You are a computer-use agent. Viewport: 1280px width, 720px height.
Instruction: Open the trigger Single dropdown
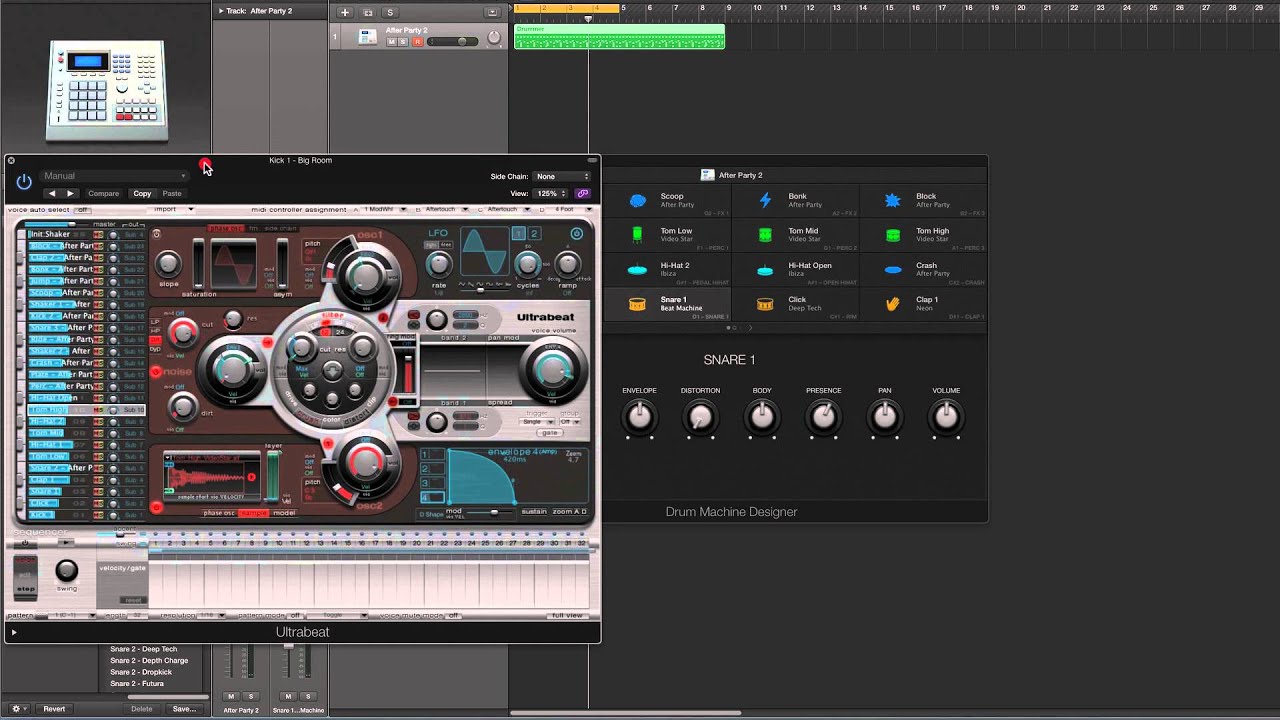[x=537, y=421]
